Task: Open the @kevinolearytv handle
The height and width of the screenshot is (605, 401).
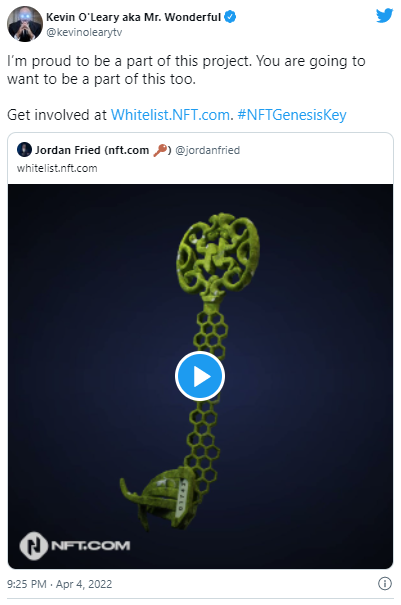Action: (x=84, y=32)
